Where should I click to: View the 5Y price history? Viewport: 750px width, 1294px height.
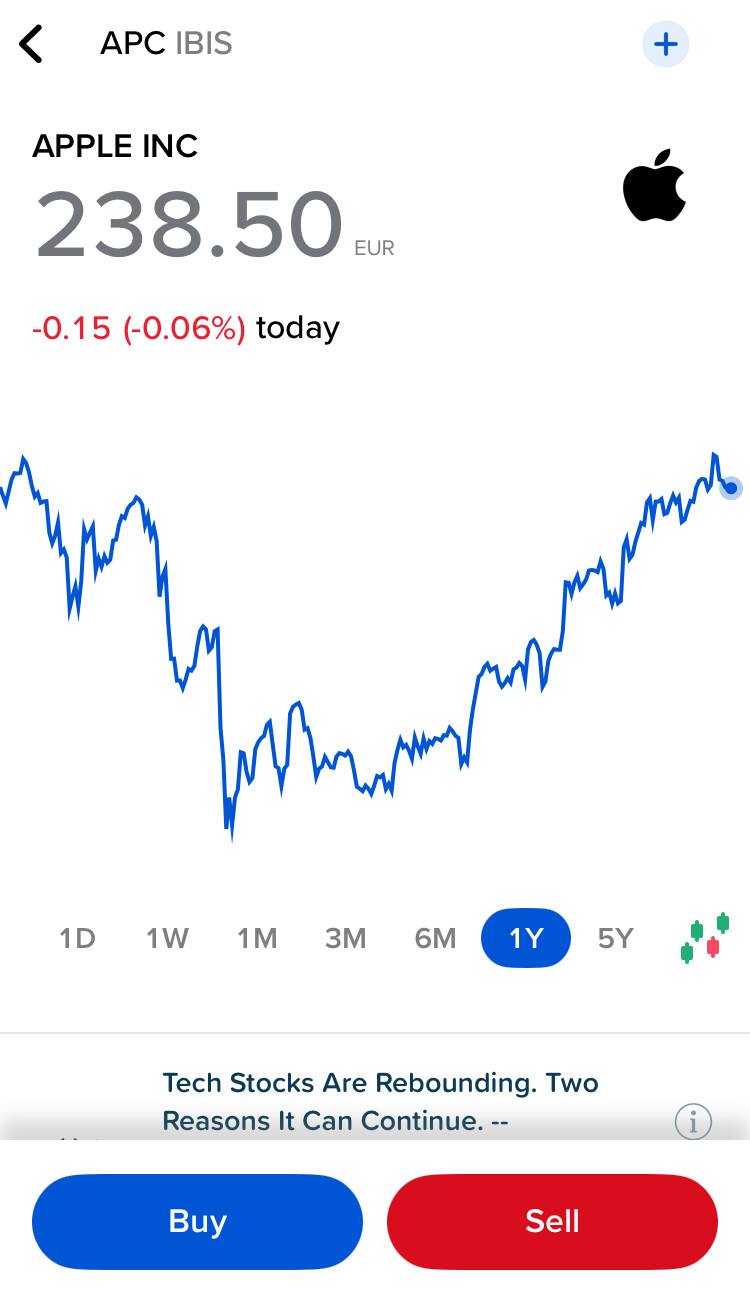616,939
